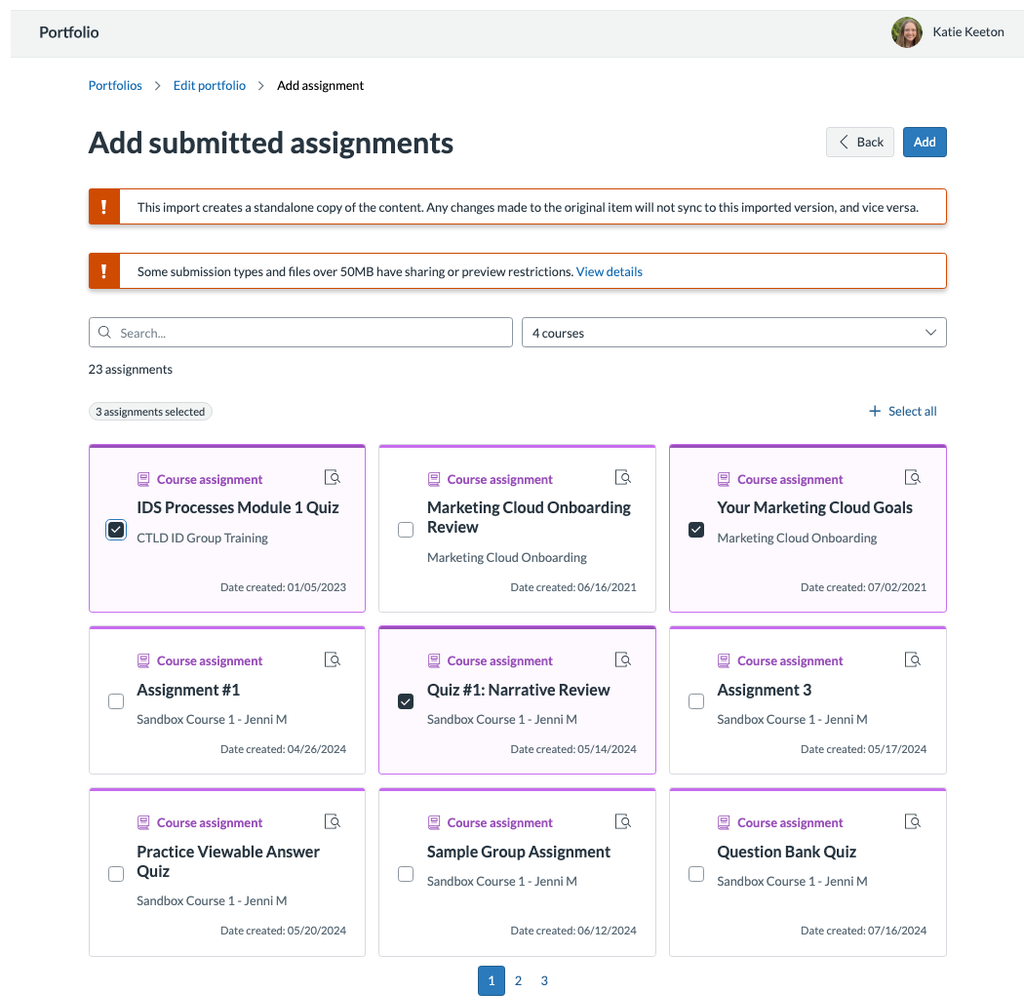Check Practice Viewable Answer Quiz checkbox
The height and width of the screenshot is (1000, 1024).
(116, 874)
